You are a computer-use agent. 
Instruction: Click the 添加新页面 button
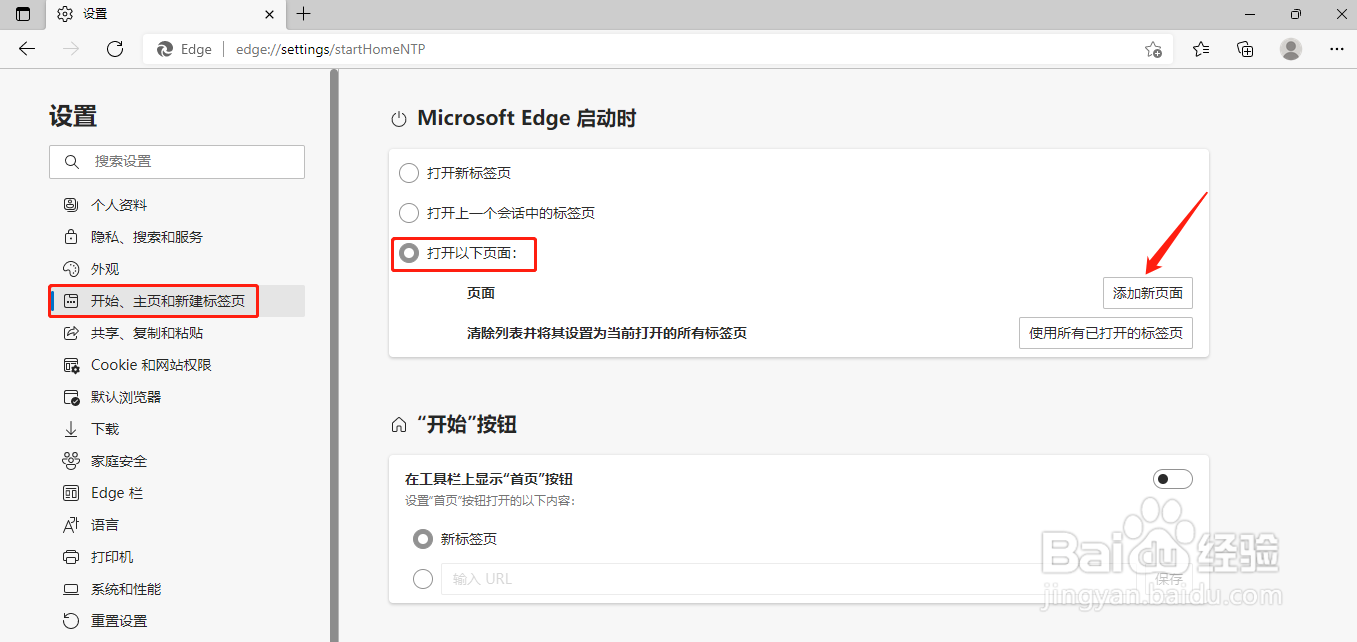point(1148,293)
